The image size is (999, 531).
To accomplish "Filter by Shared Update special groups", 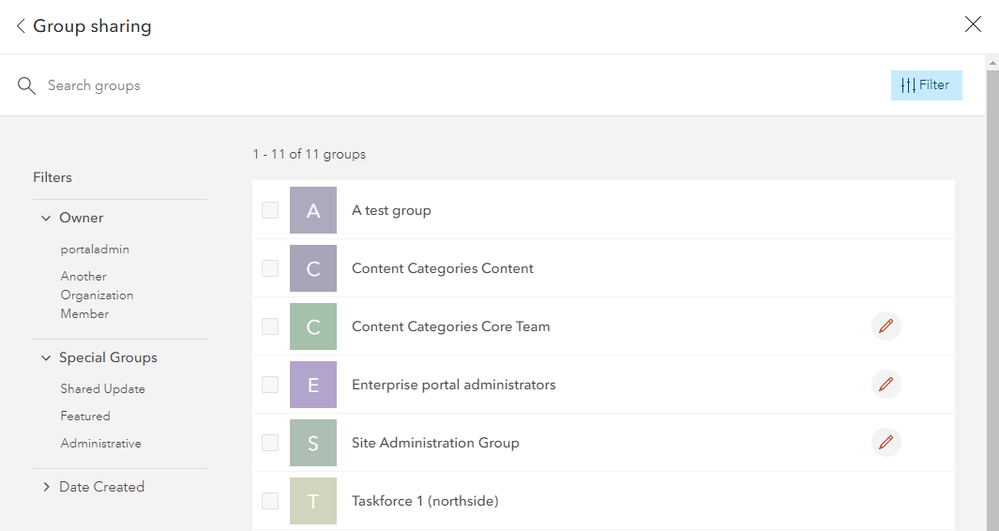I will tap(102, 389).
